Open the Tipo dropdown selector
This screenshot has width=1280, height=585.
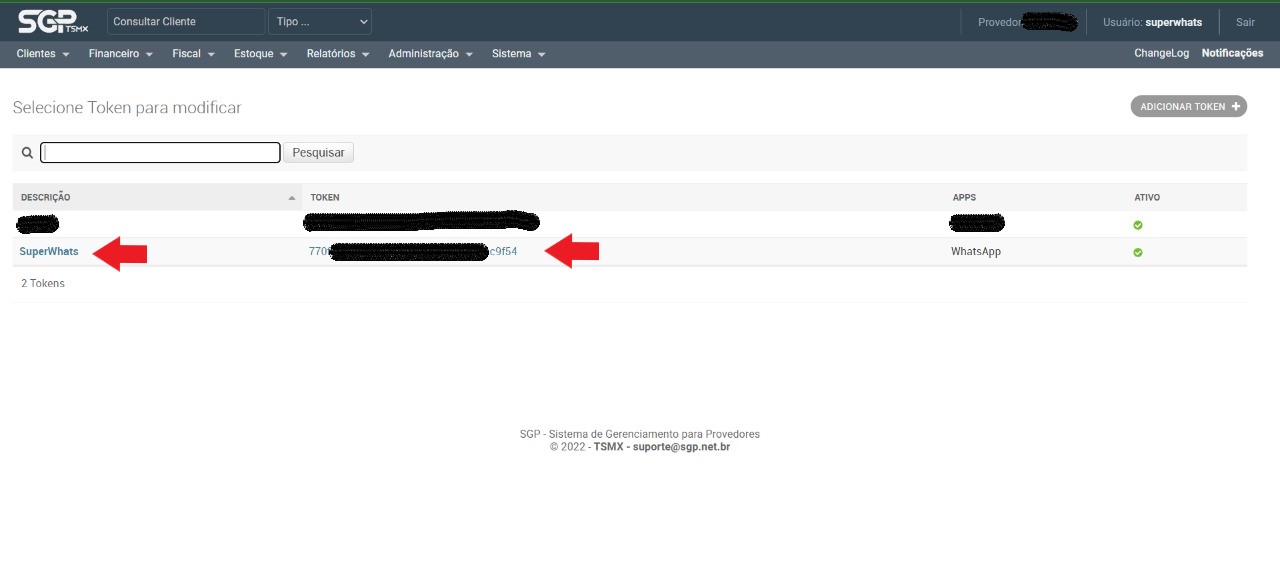[x=320, y=21]
